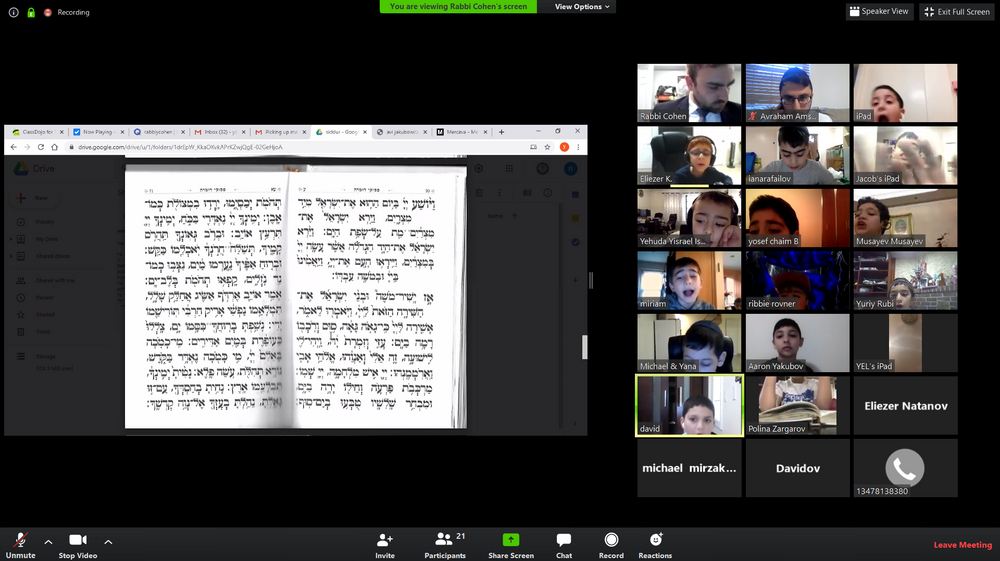
Task: Expand View Options dropdown
Action: pos(582,6)
